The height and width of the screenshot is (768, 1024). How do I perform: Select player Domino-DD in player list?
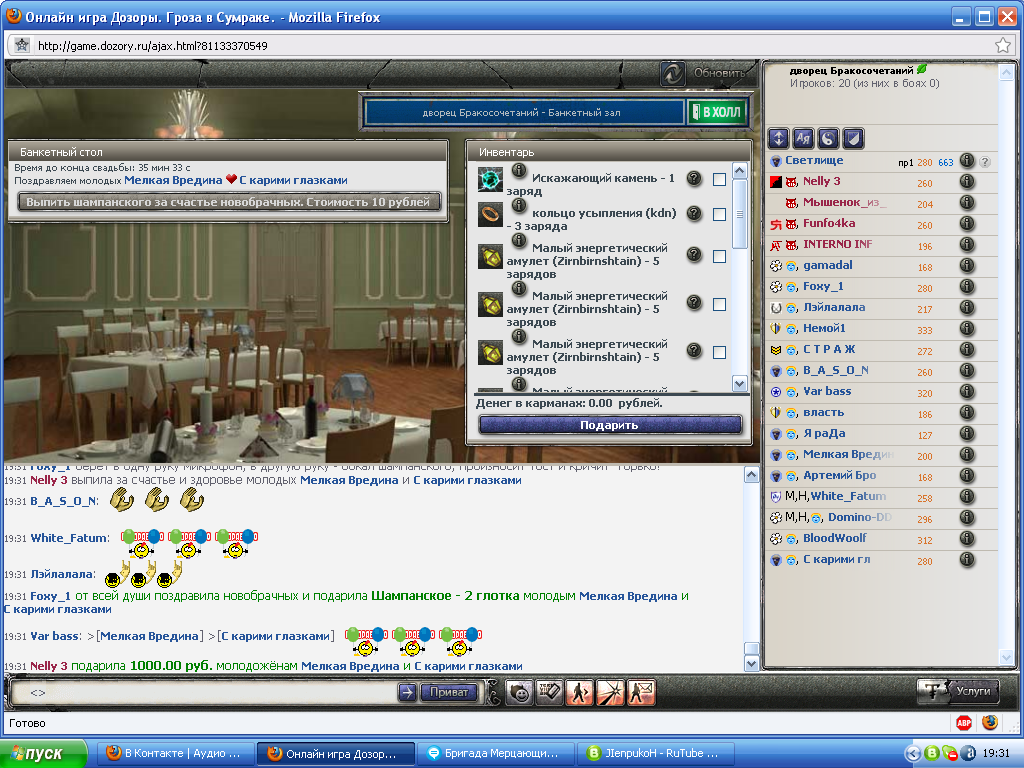coord(859,517)
